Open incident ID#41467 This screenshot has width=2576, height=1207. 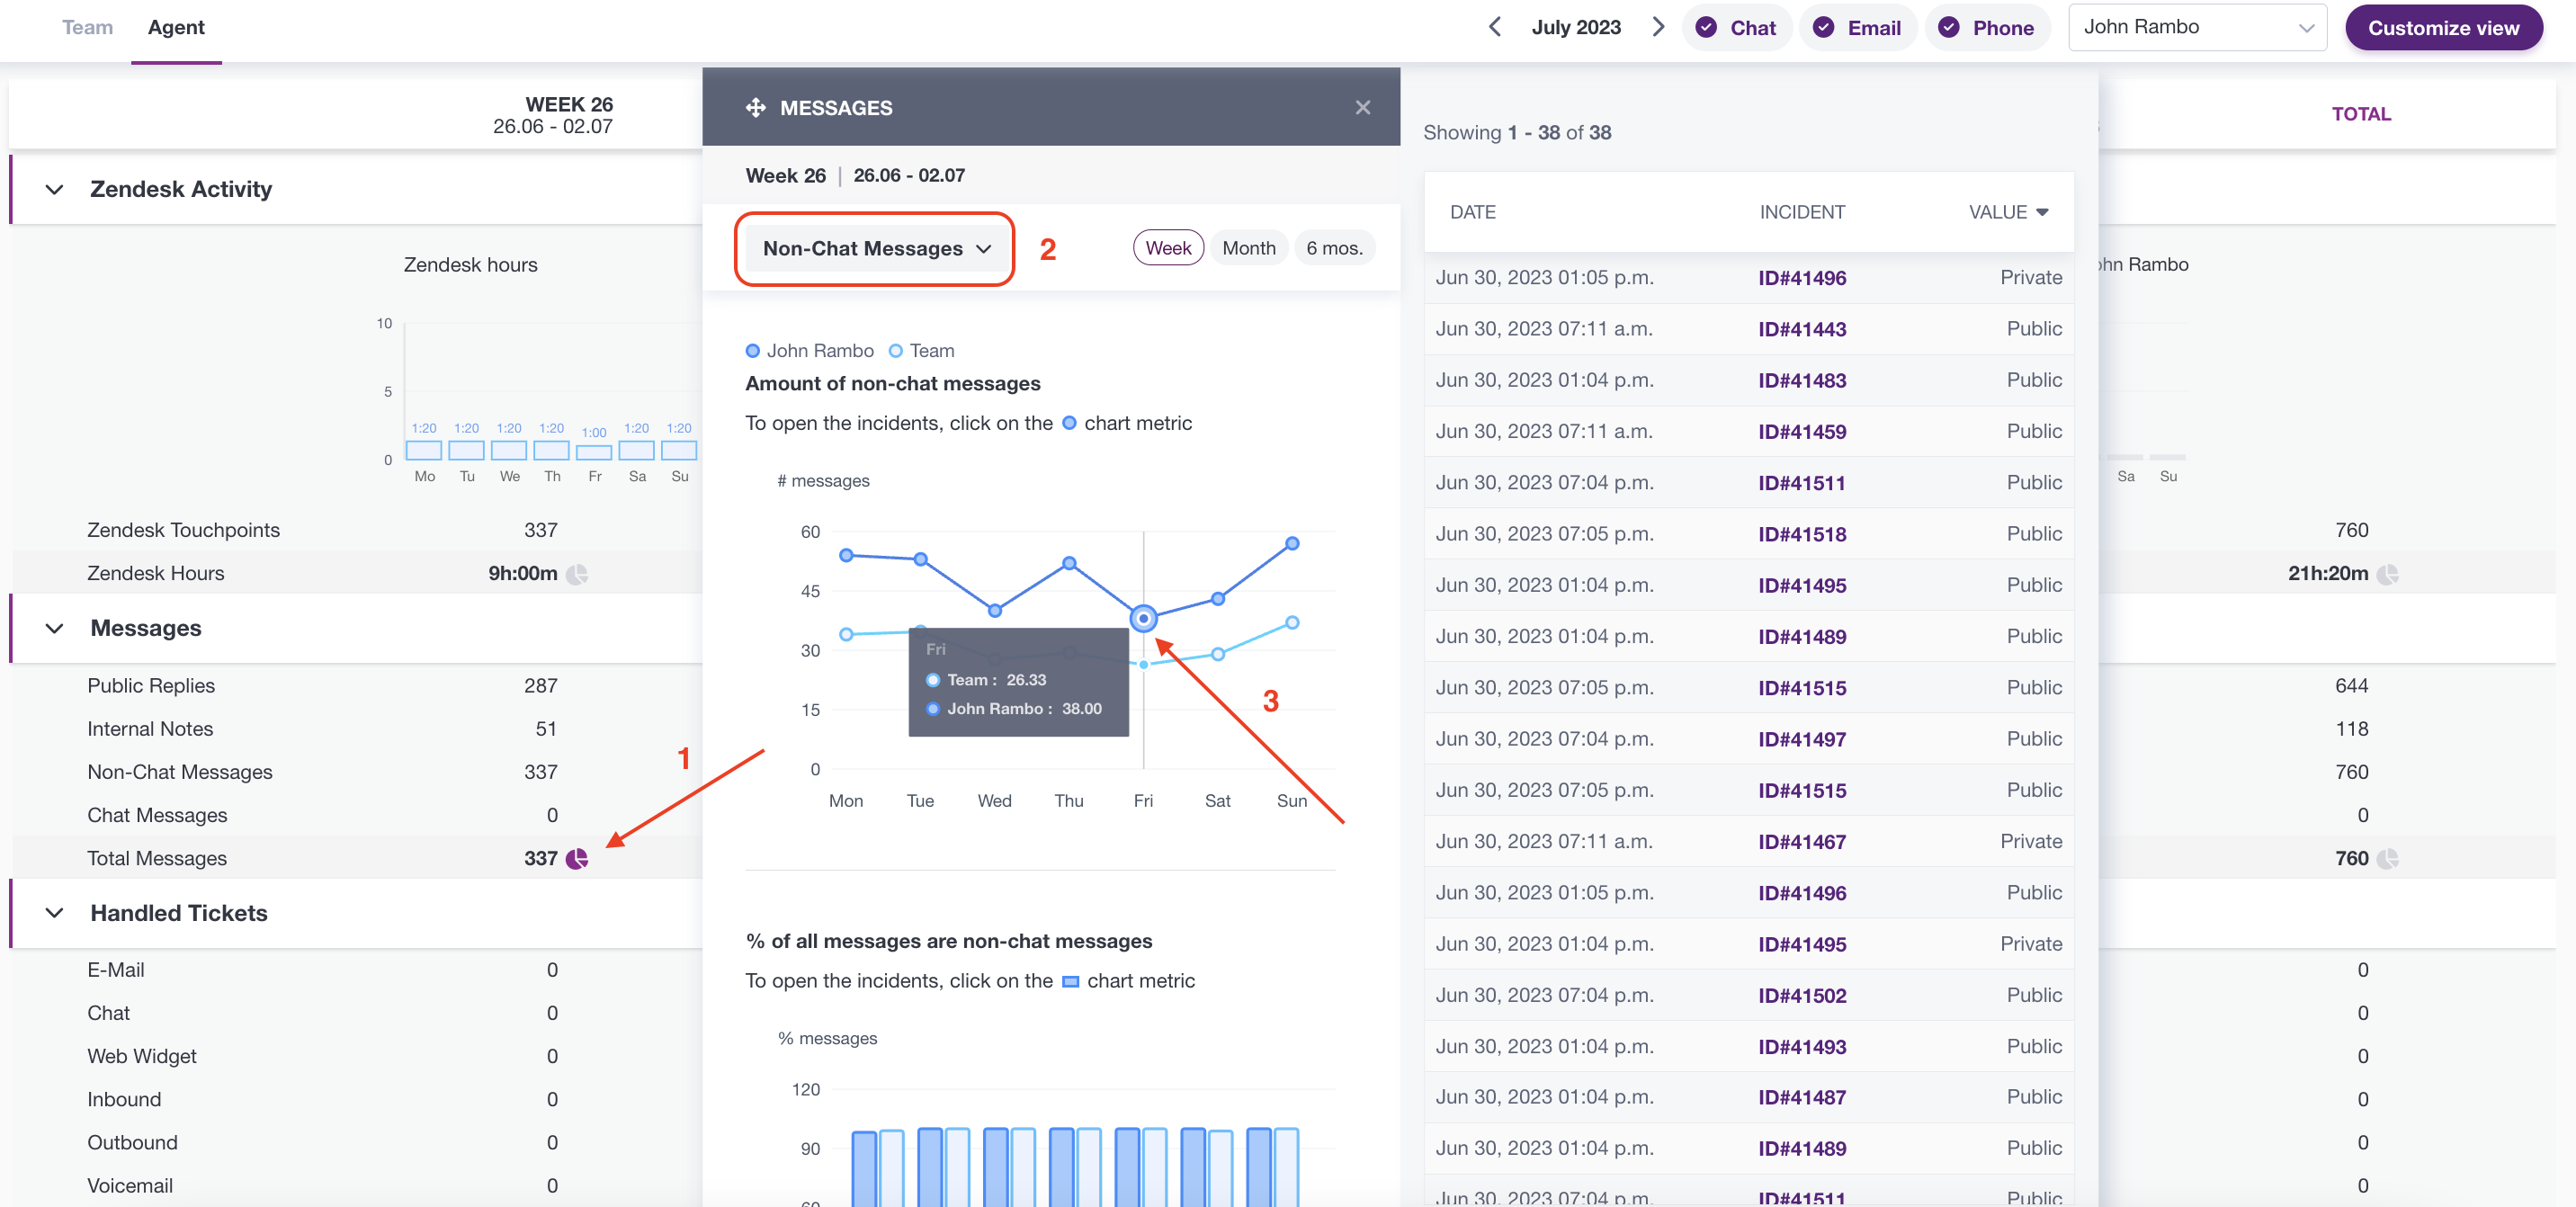click(x=1801, y=842)
